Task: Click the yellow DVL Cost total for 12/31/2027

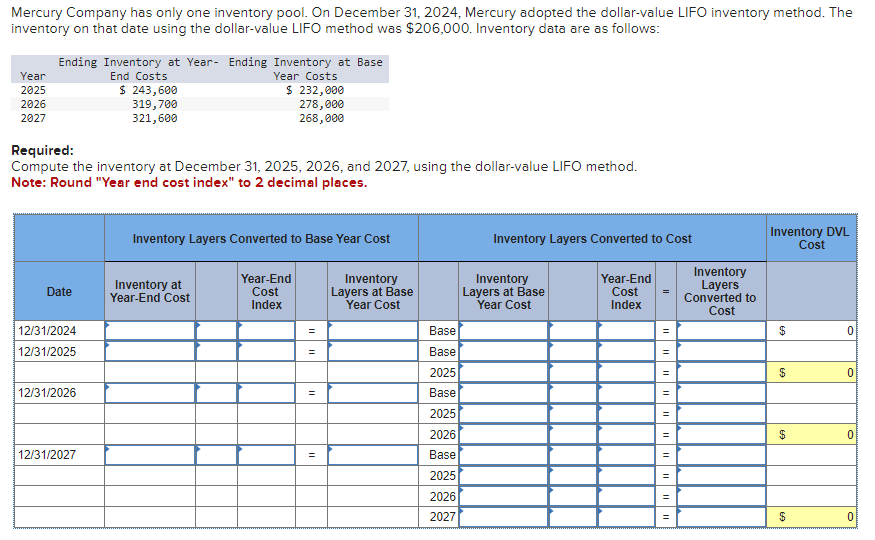Action: coord(811,517)
